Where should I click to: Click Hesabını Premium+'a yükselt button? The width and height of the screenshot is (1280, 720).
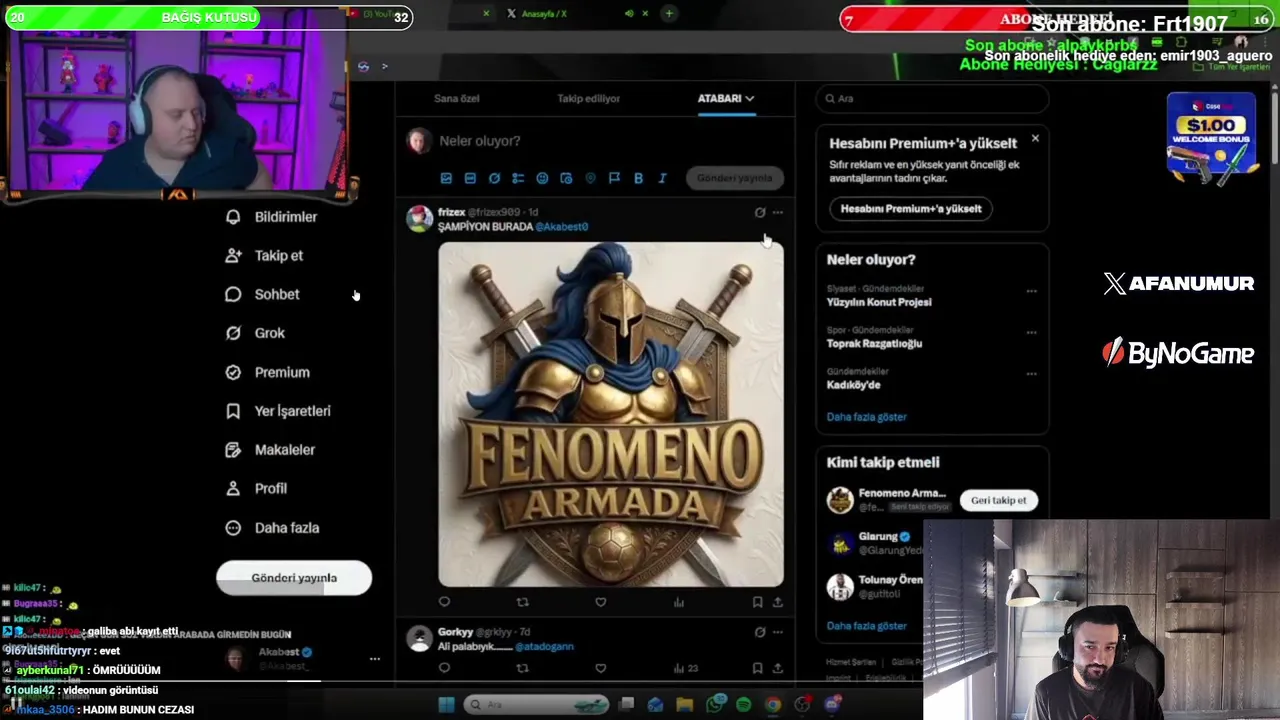[x=911, y=209]
